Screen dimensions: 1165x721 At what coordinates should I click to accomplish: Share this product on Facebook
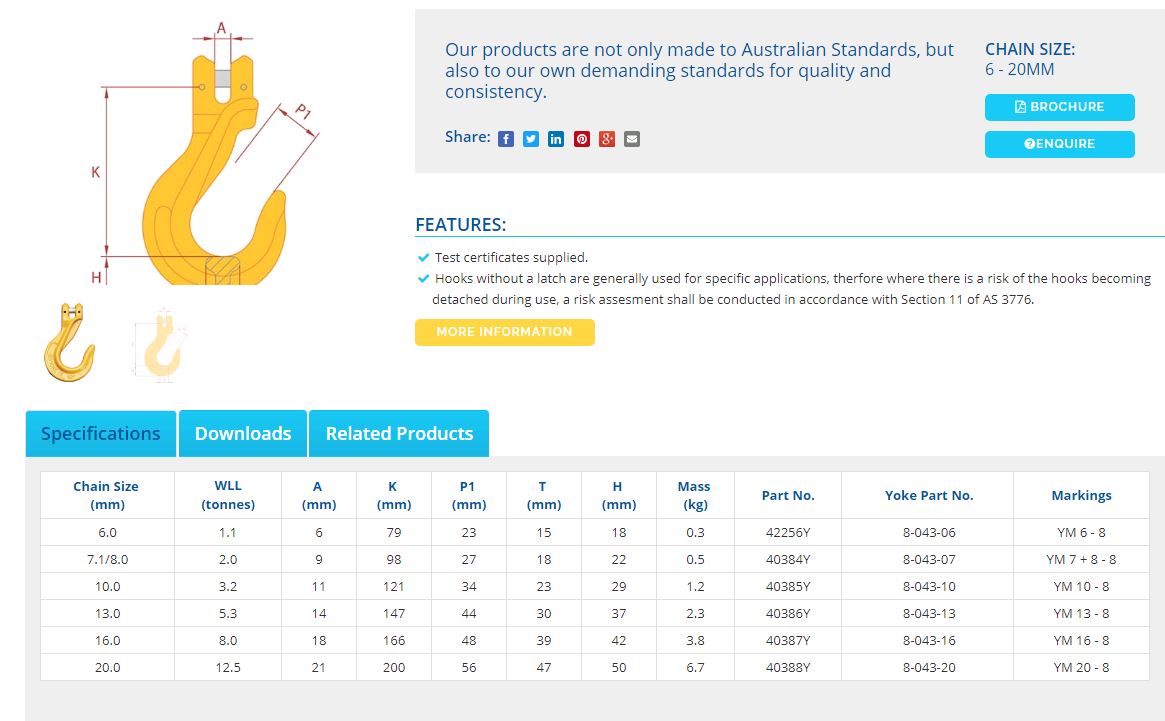506,139
